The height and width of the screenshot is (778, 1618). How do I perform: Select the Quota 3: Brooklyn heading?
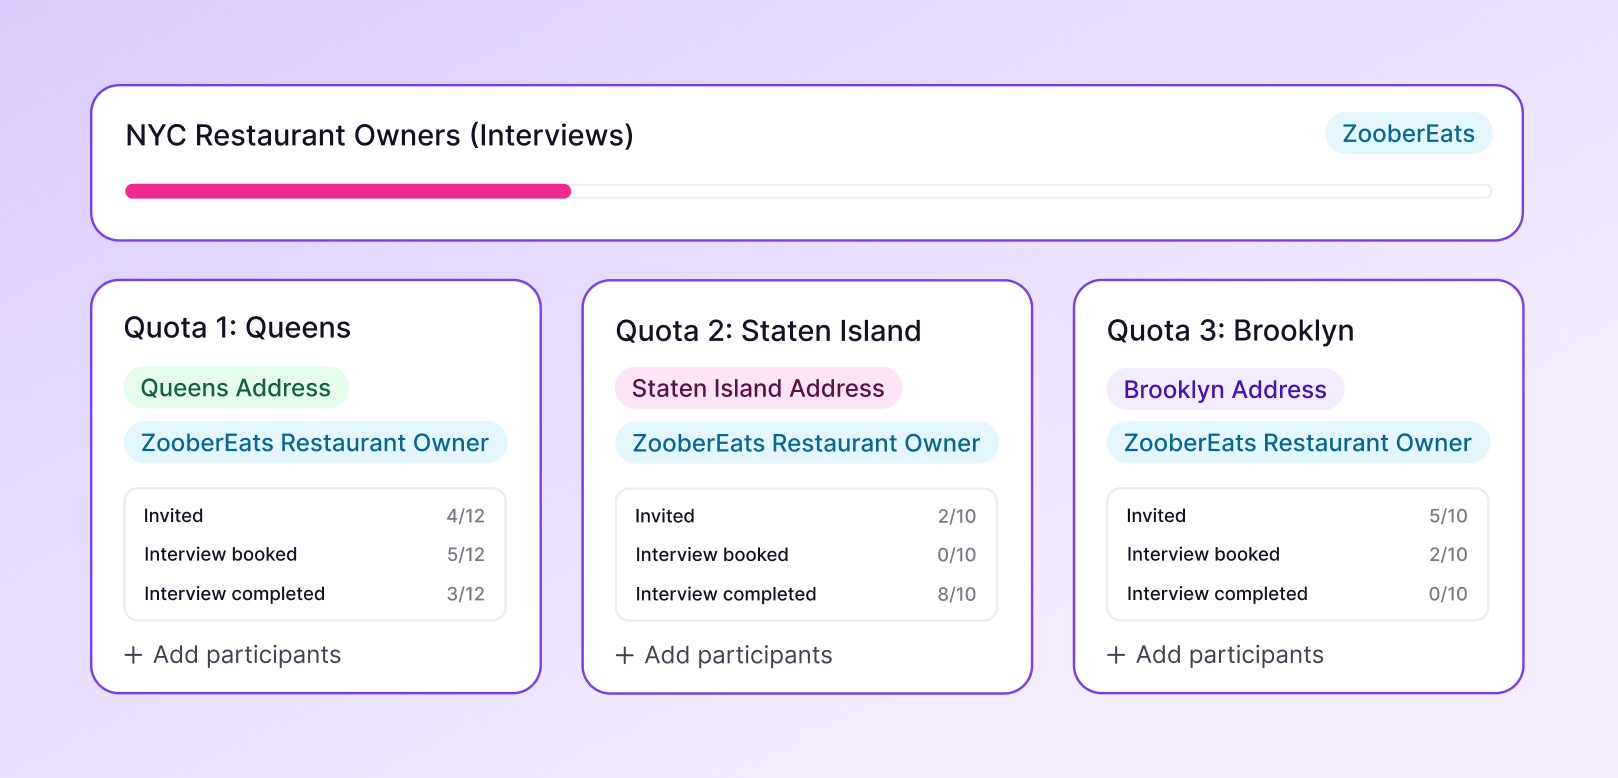[x=1231, y=331]
